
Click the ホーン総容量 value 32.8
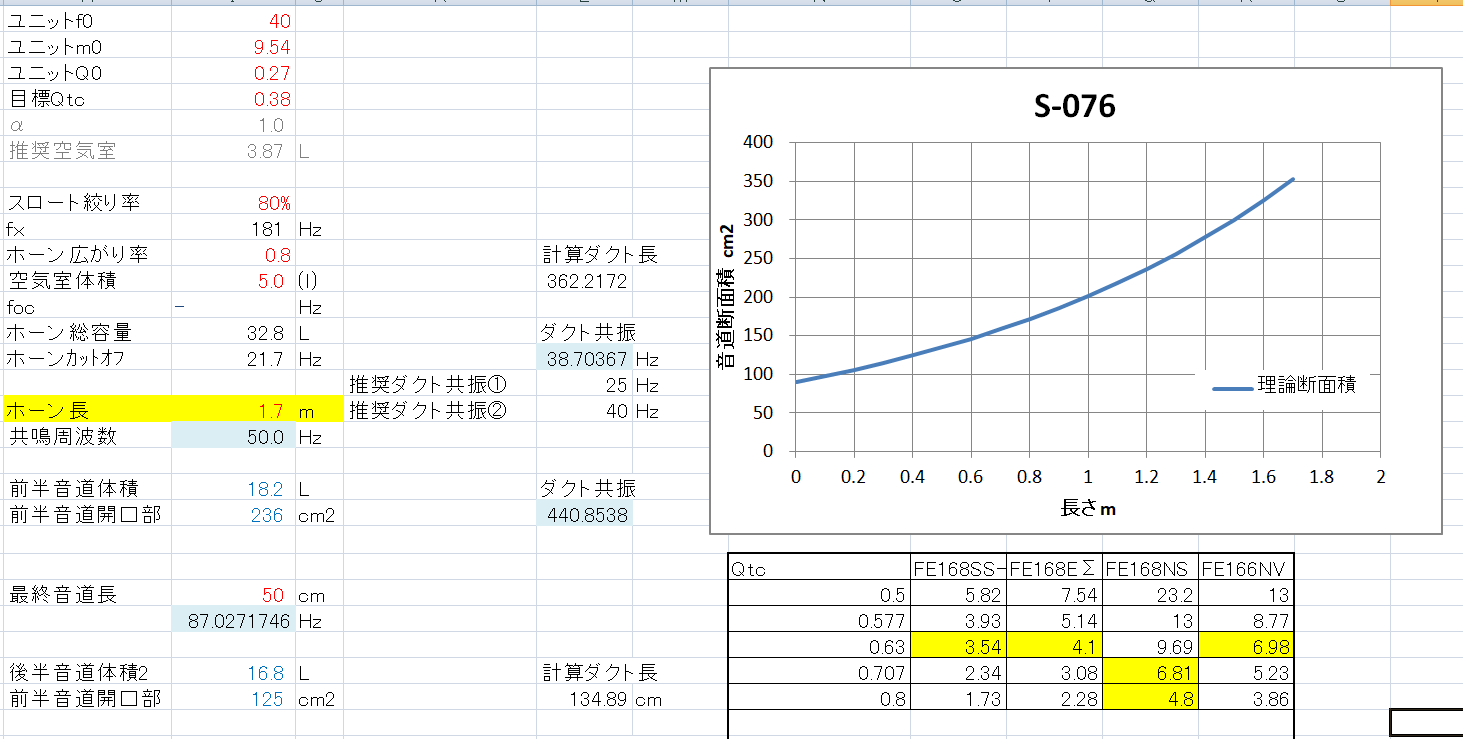pyautogui.click(x=233, y=333)
